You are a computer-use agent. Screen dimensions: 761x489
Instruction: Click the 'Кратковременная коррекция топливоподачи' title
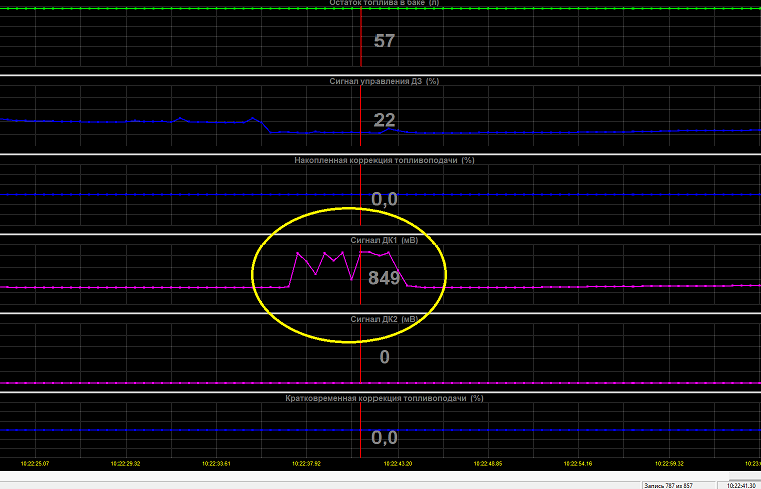click(384, 398)
